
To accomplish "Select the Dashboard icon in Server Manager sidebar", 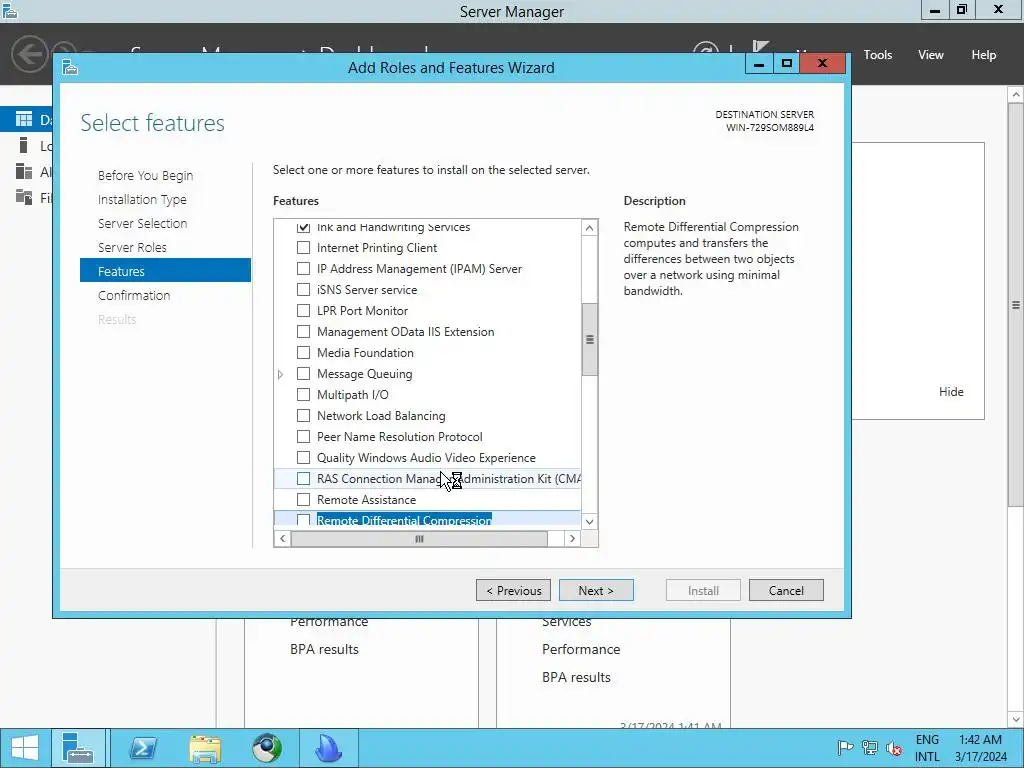I will (24, 119).
